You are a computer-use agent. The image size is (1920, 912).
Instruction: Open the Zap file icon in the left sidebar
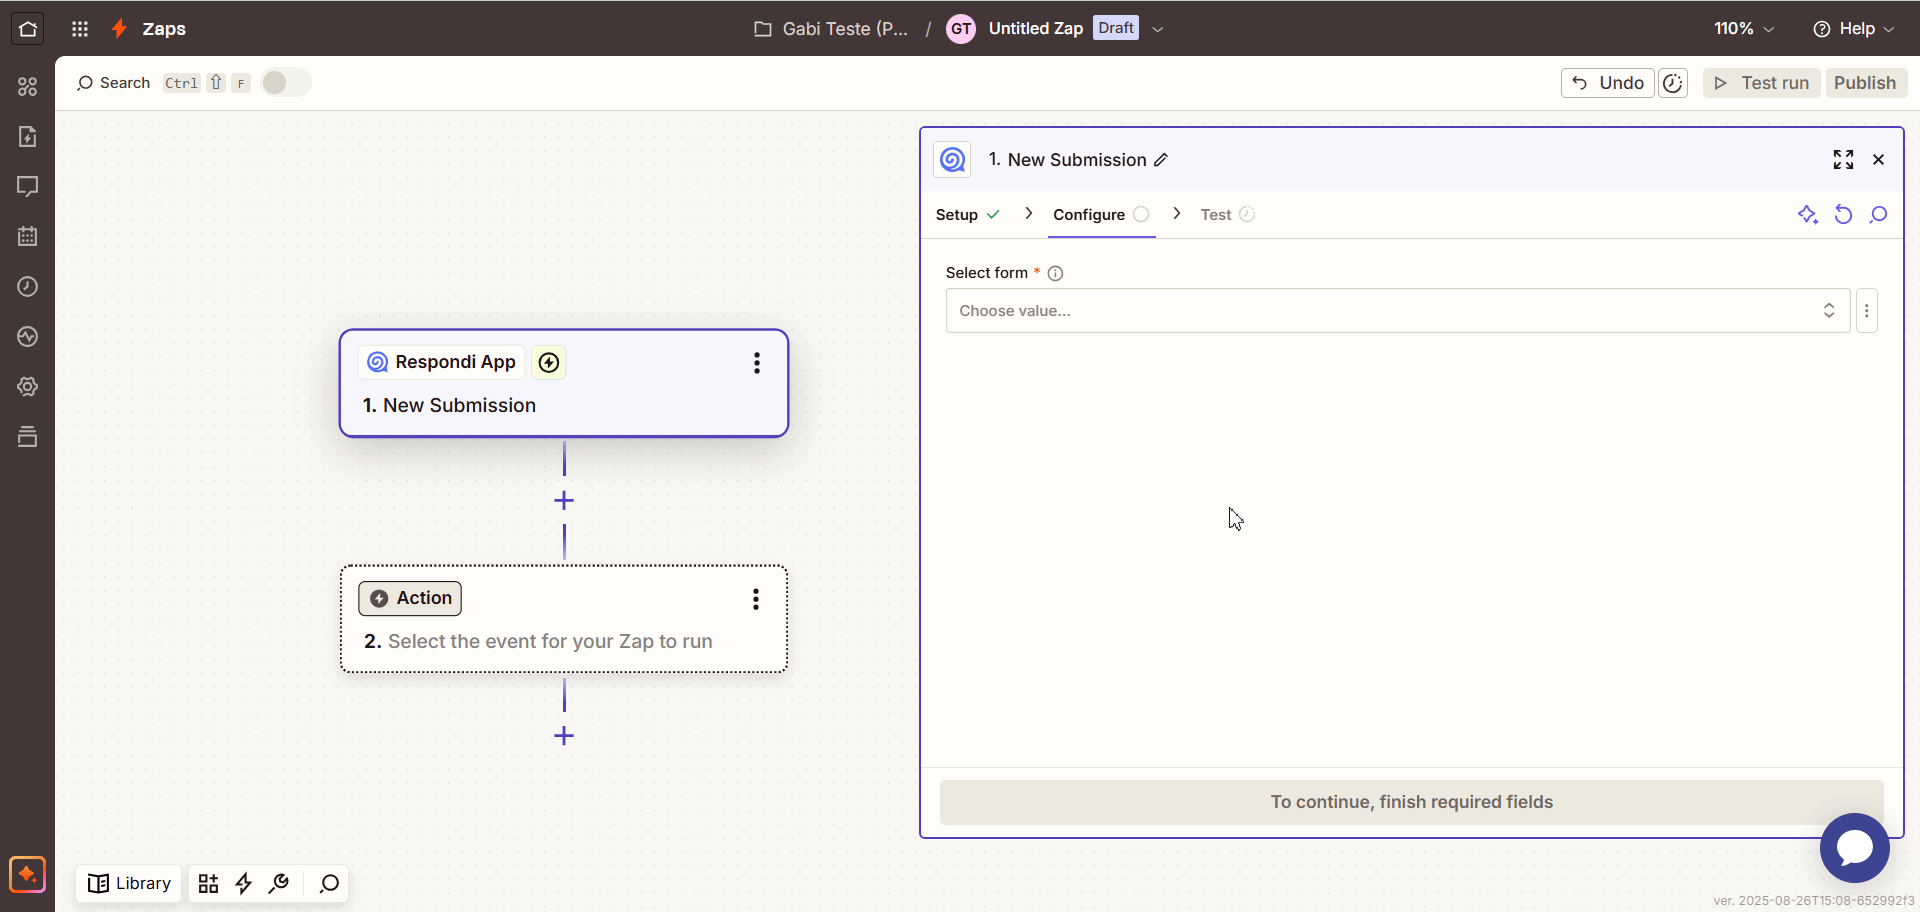click(x=28, y=136)
